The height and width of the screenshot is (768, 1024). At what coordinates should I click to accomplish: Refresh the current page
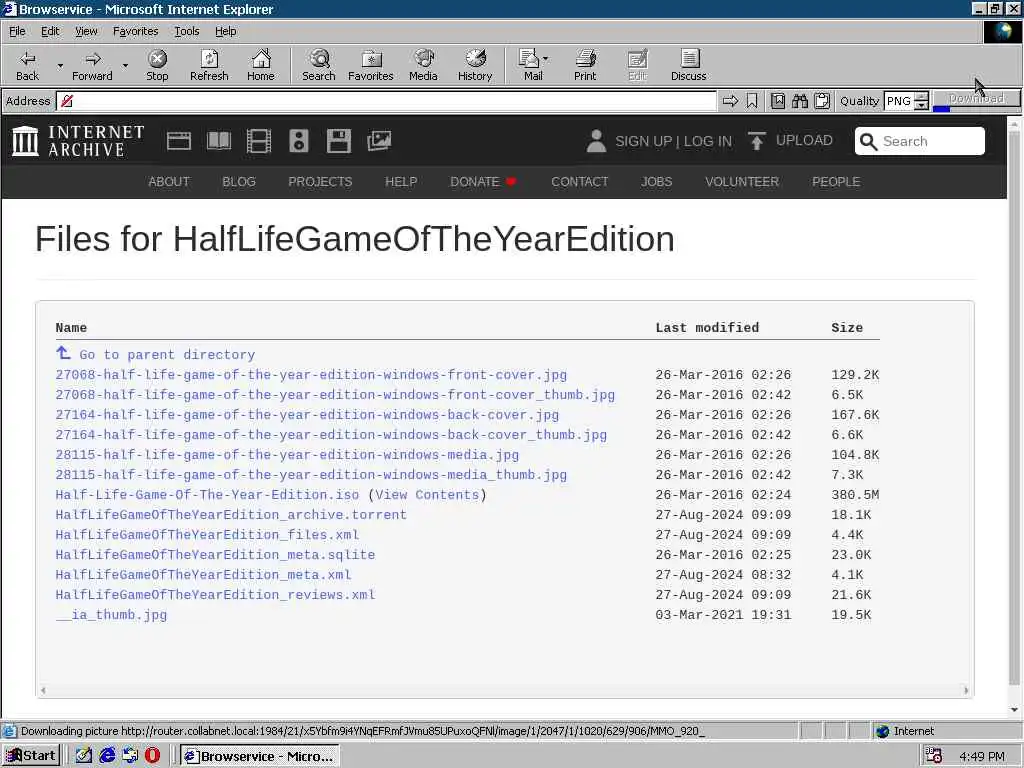209,65
